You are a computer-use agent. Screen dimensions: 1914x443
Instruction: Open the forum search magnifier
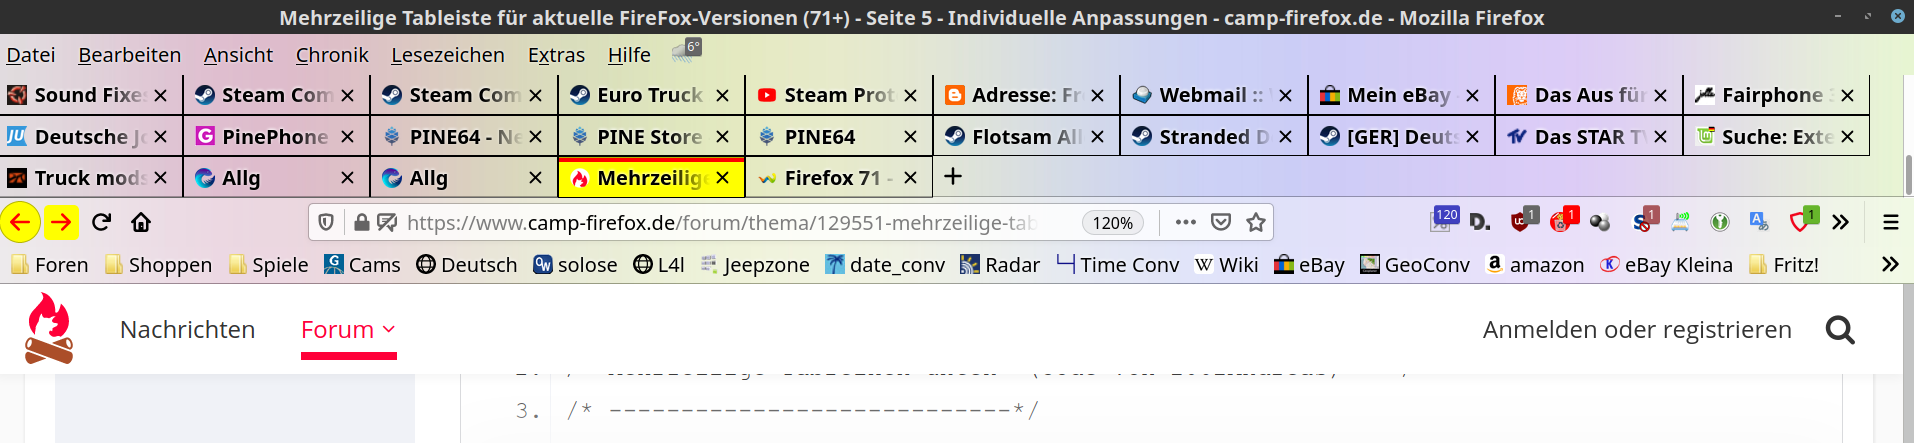point(1840,329)
